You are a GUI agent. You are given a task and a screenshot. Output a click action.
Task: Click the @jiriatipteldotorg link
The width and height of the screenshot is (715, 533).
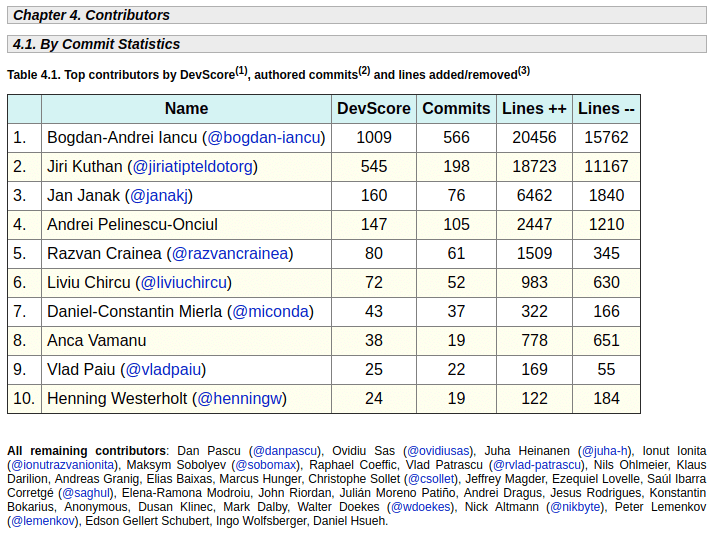click(193, 167)
